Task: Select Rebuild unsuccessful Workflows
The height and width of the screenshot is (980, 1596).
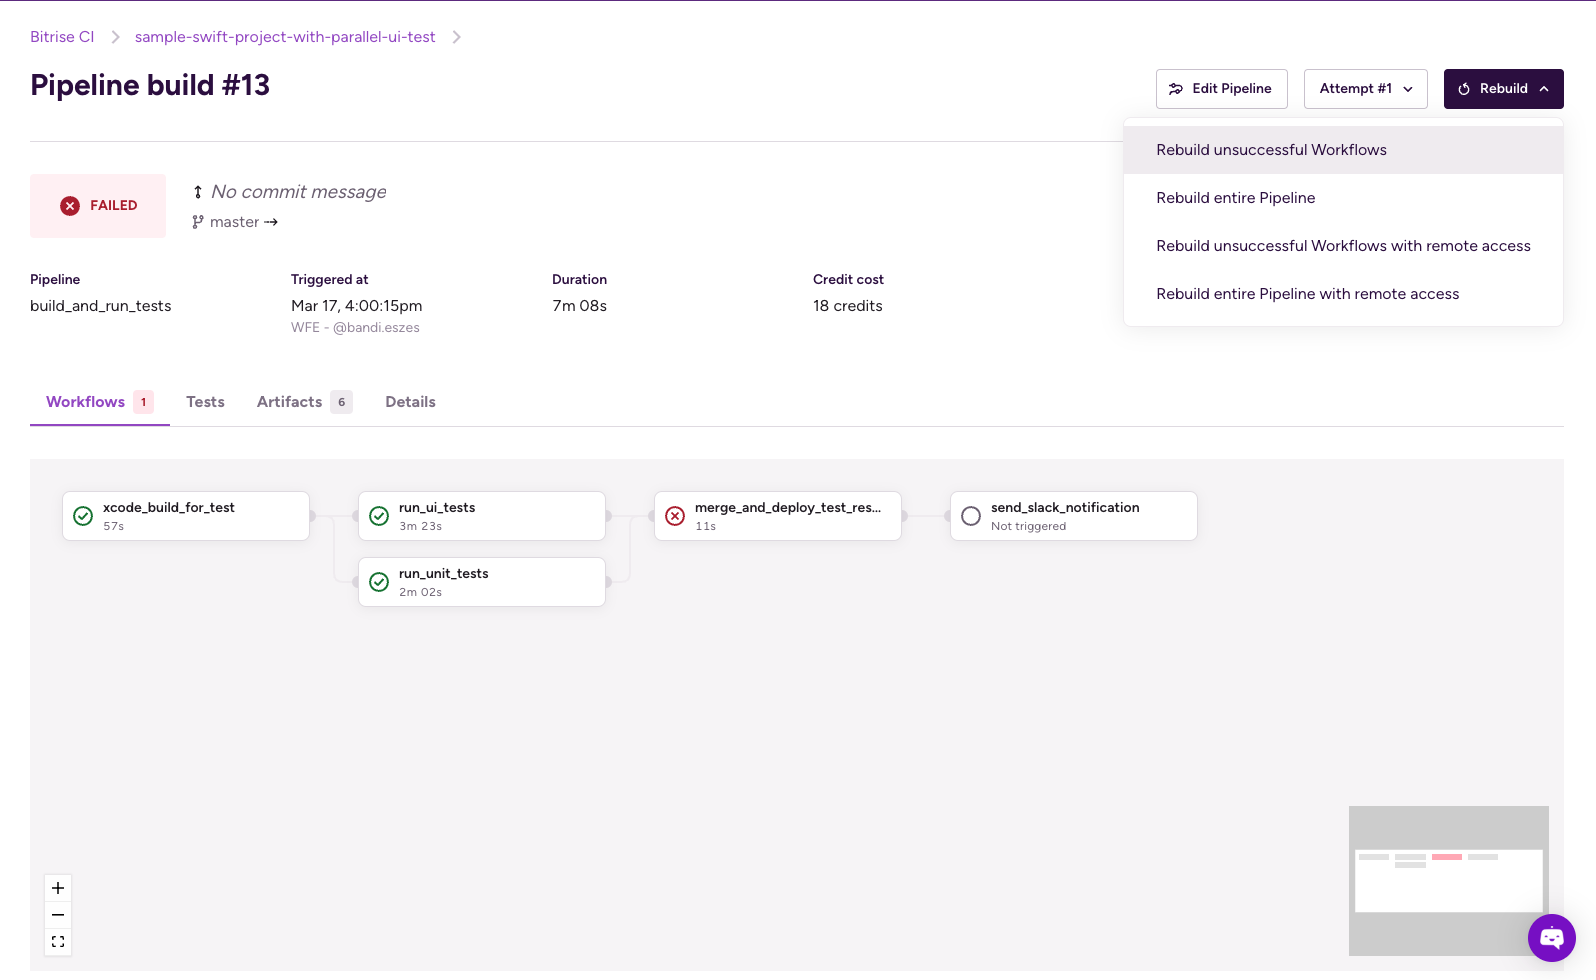Action: pyautogui.click(x=1343, y=150)
